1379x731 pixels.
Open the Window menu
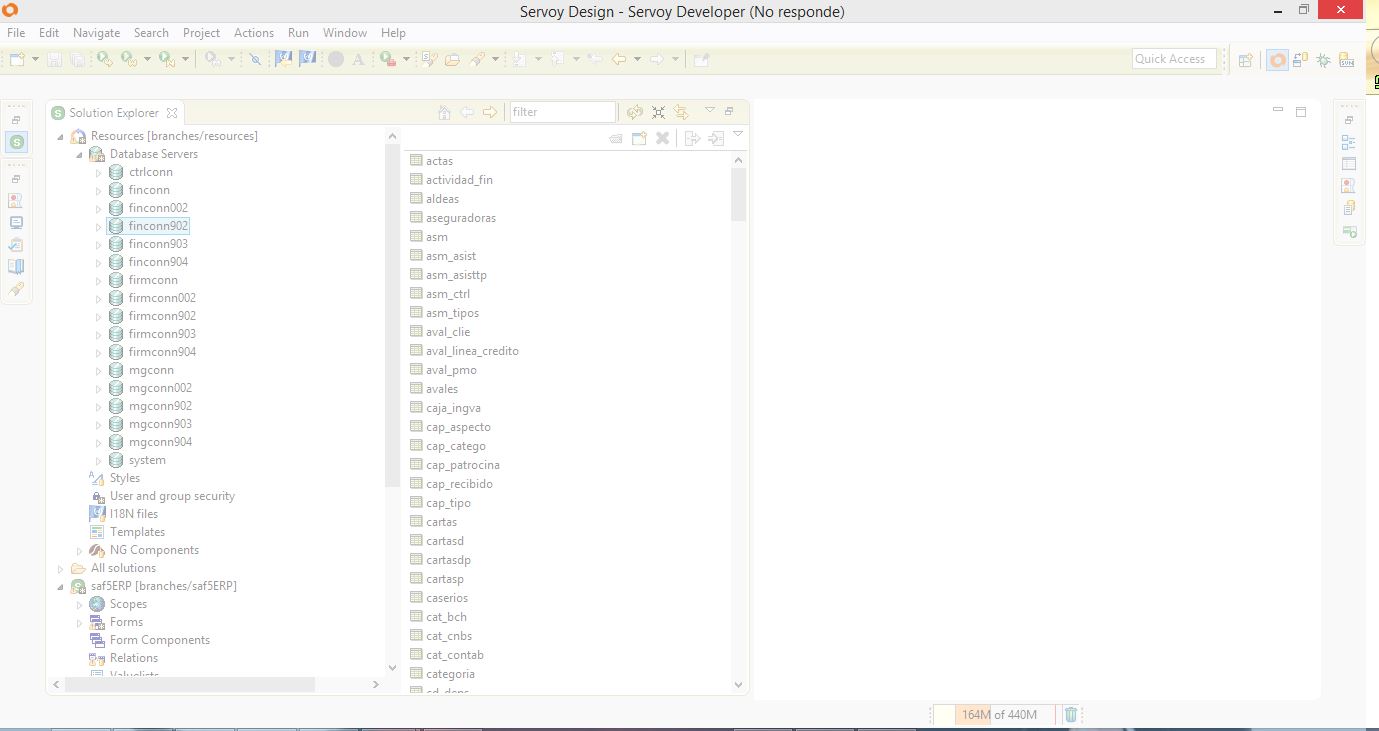pyautogui.click(x=345, y=33)
